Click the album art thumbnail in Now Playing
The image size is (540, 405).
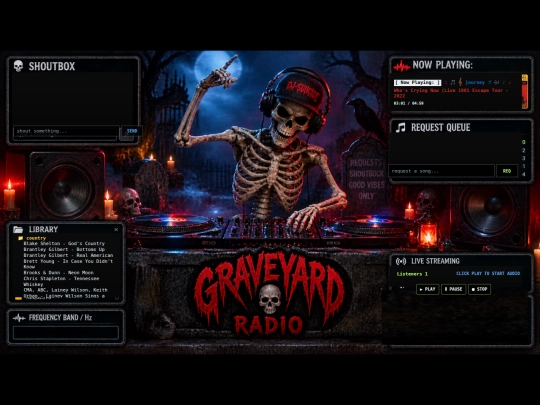coord(525,92)
